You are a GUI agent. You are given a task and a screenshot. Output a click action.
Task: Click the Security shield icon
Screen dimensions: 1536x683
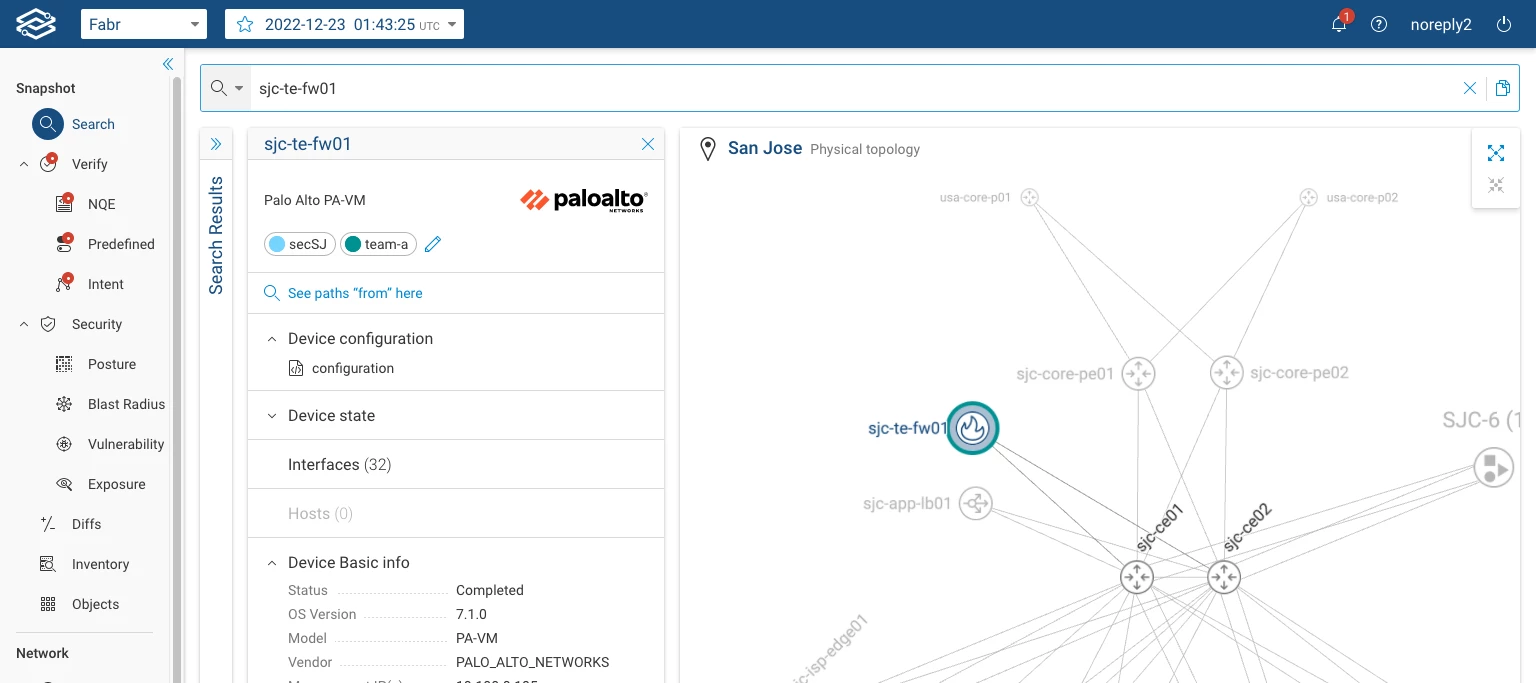tap(48, 324)
